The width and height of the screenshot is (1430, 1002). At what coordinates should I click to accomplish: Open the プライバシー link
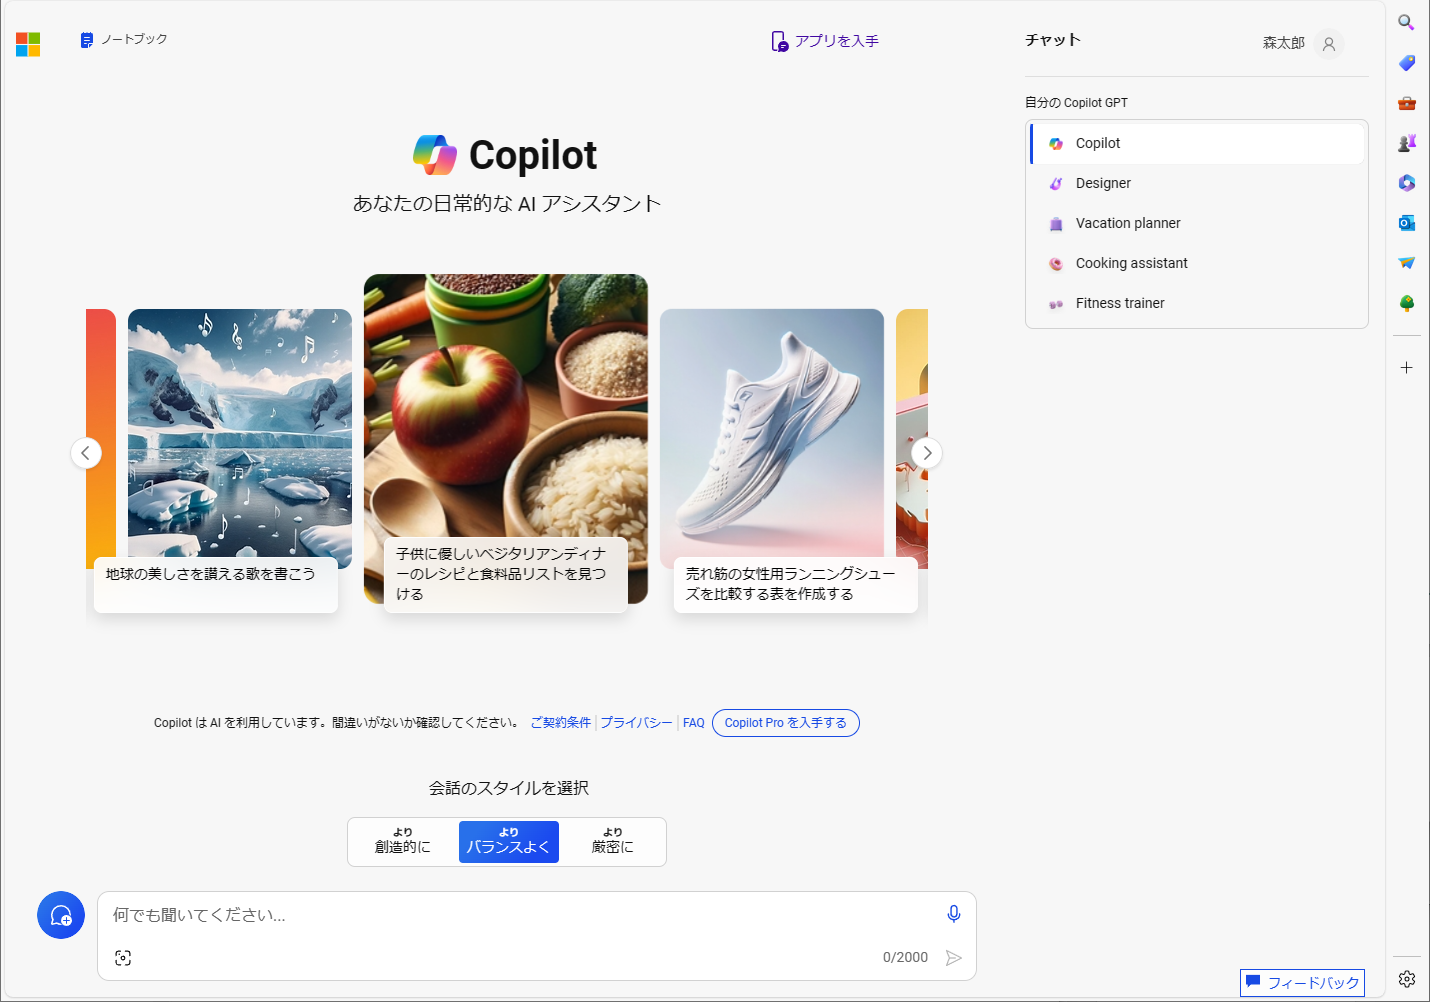tap(637, 722)
